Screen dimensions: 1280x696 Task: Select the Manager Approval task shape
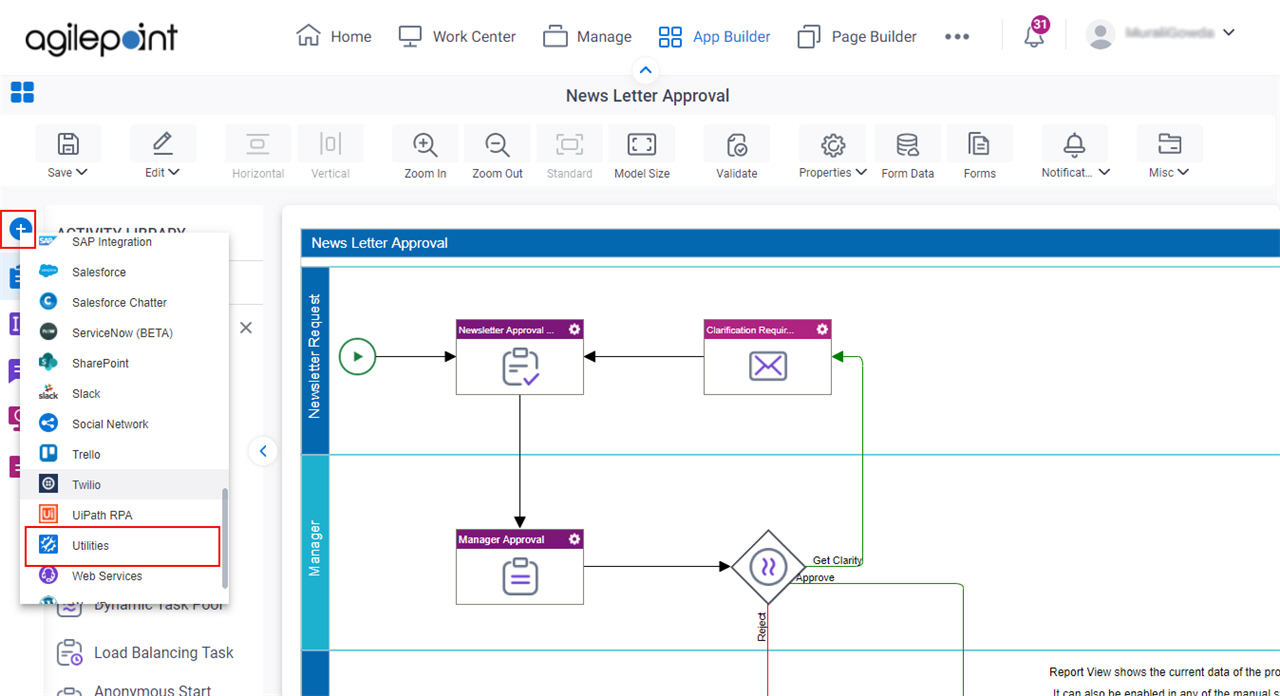(x=520, y=567)
